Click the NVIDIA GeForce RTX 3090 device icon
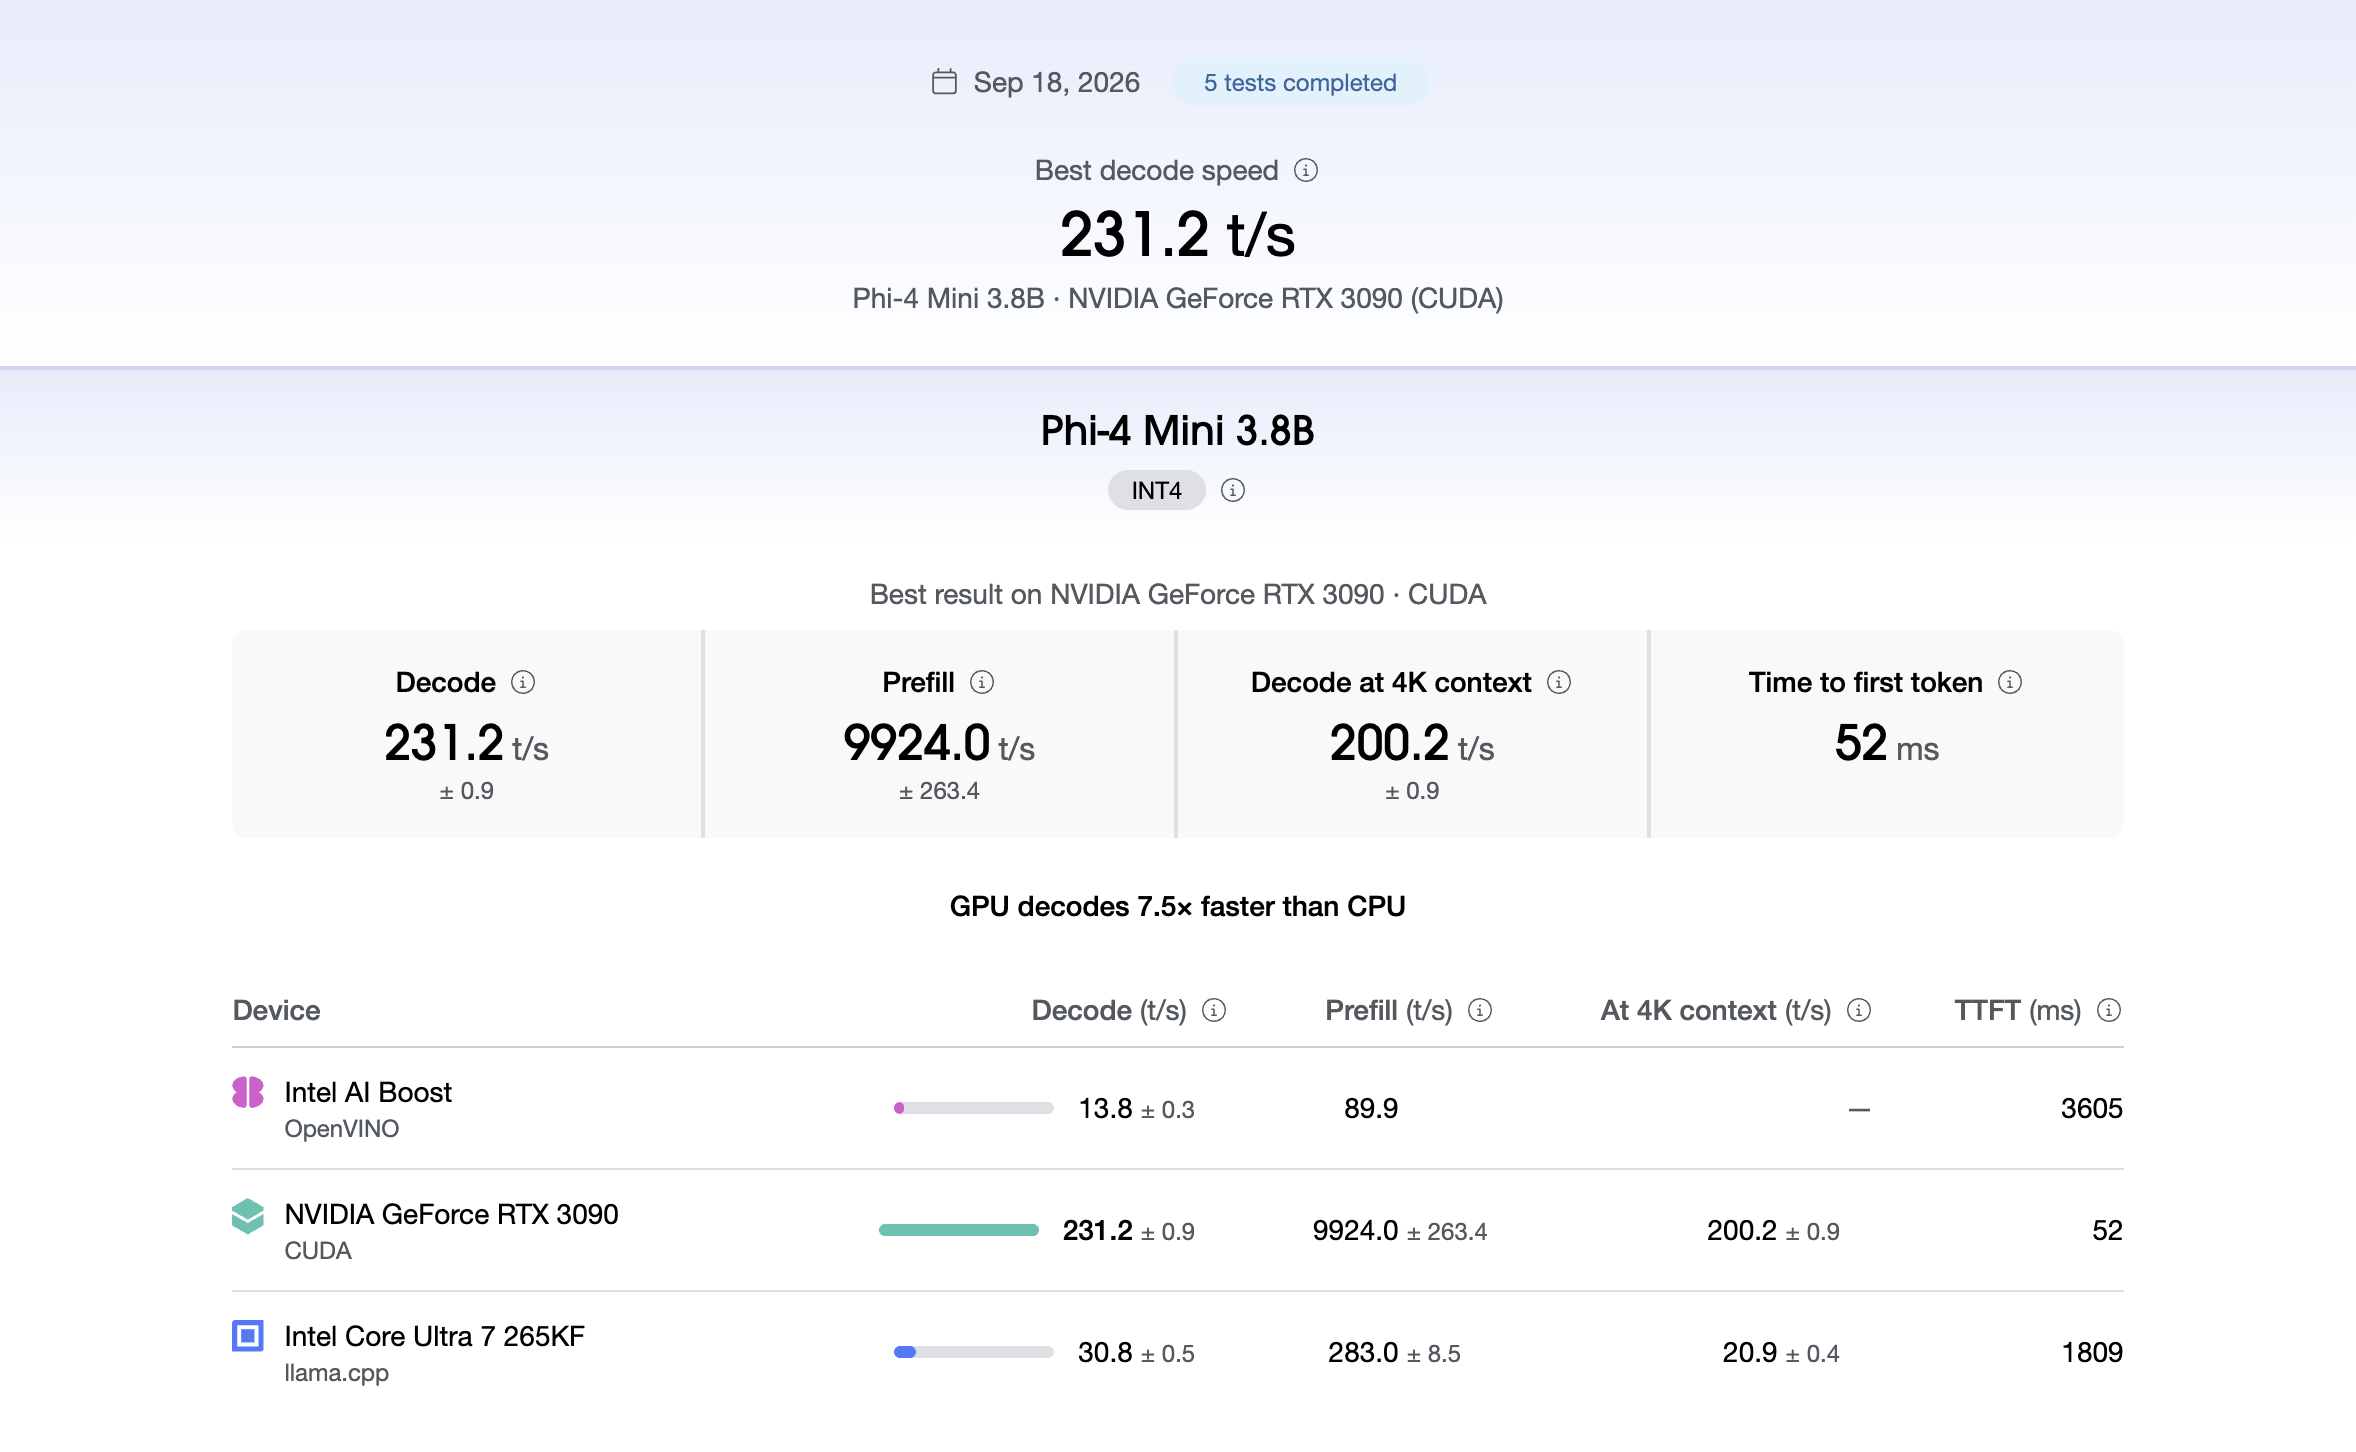This screenshot has height=1452, width=2356. pos(248,1216)
